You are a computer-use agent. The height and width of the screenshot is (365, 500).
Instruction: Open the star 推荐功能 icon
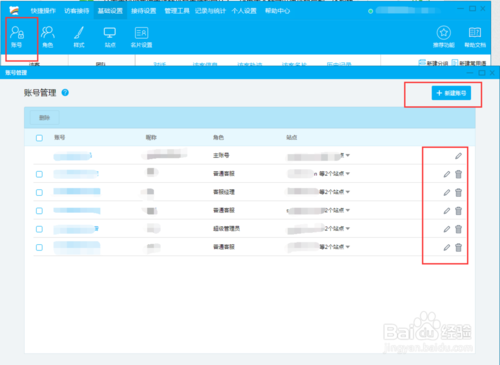click(x=444, y=37)
